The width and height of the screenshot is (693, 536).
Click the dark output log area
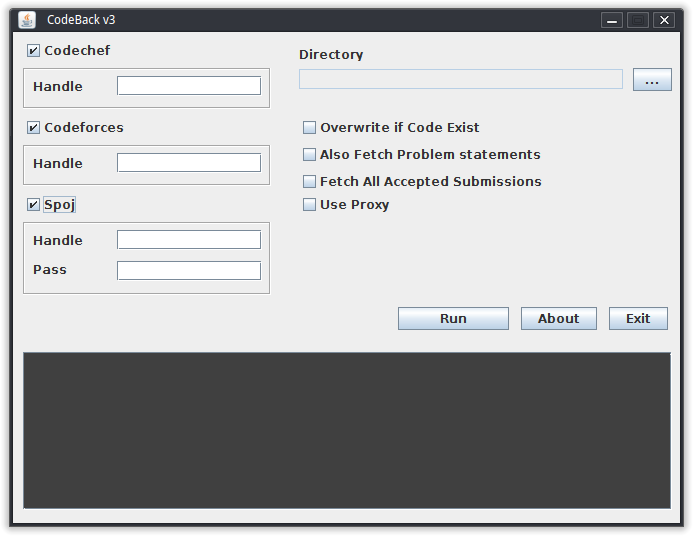click(347, 431)
